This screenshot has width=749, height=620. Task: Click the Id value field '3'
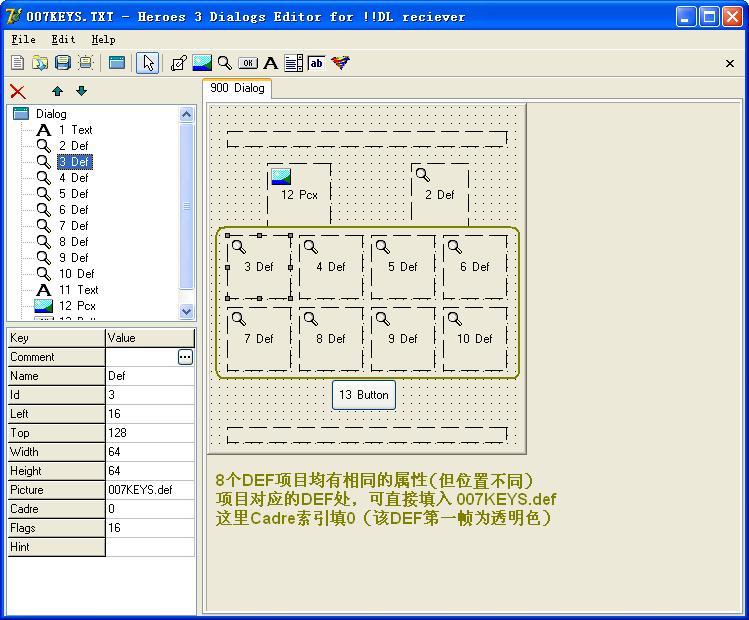pos(150,395)
